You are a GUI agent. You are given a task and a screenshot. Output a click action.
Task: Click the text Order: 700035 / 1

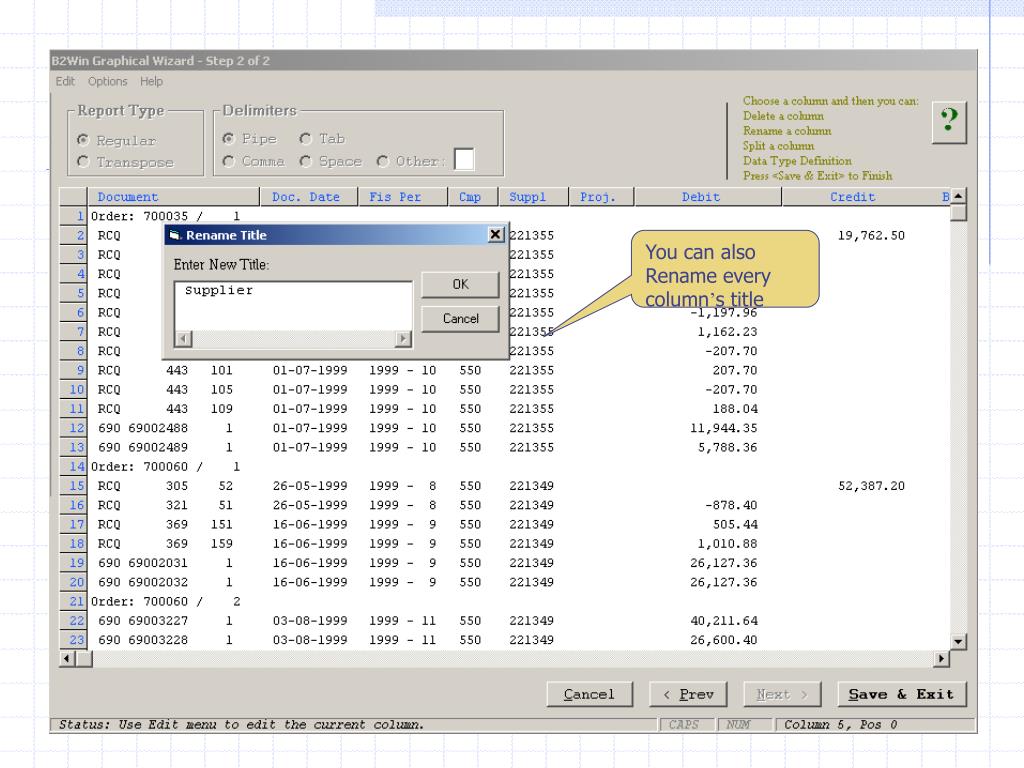click(165, 216)
